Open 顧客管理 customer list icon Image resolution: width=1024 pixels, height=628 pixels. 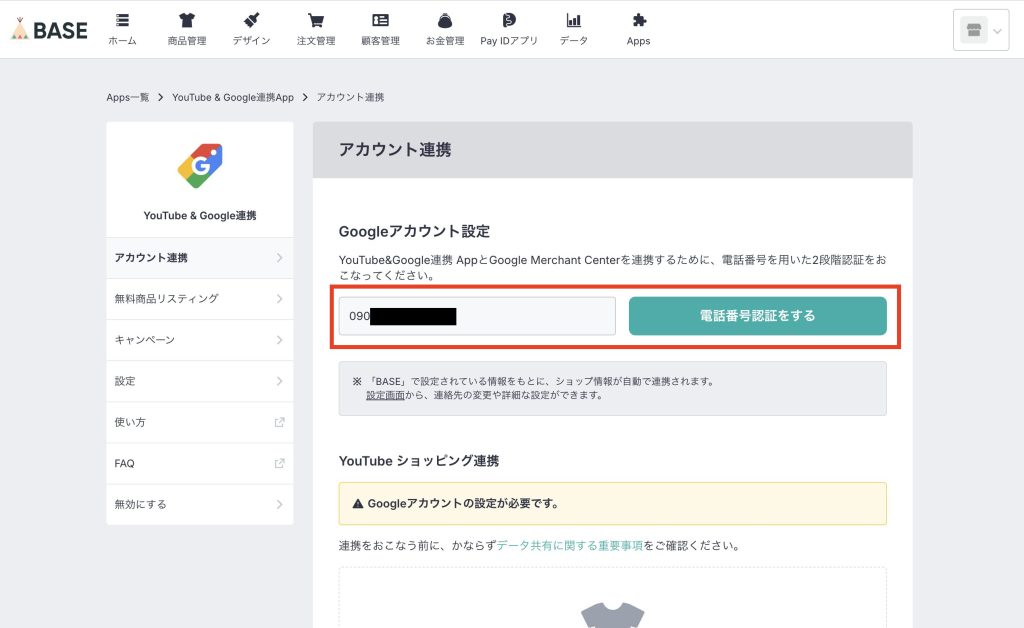point(380,20)
